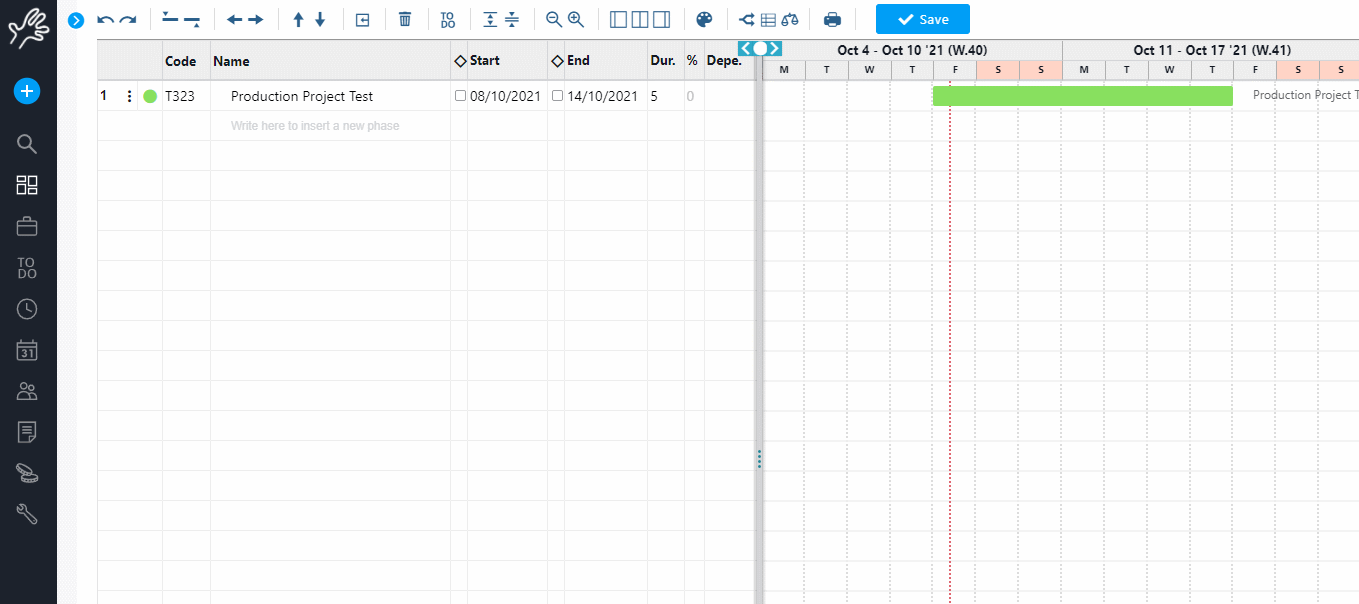
Task: Open the TO DO toolbar tool
Action: (x=448, y=18)
